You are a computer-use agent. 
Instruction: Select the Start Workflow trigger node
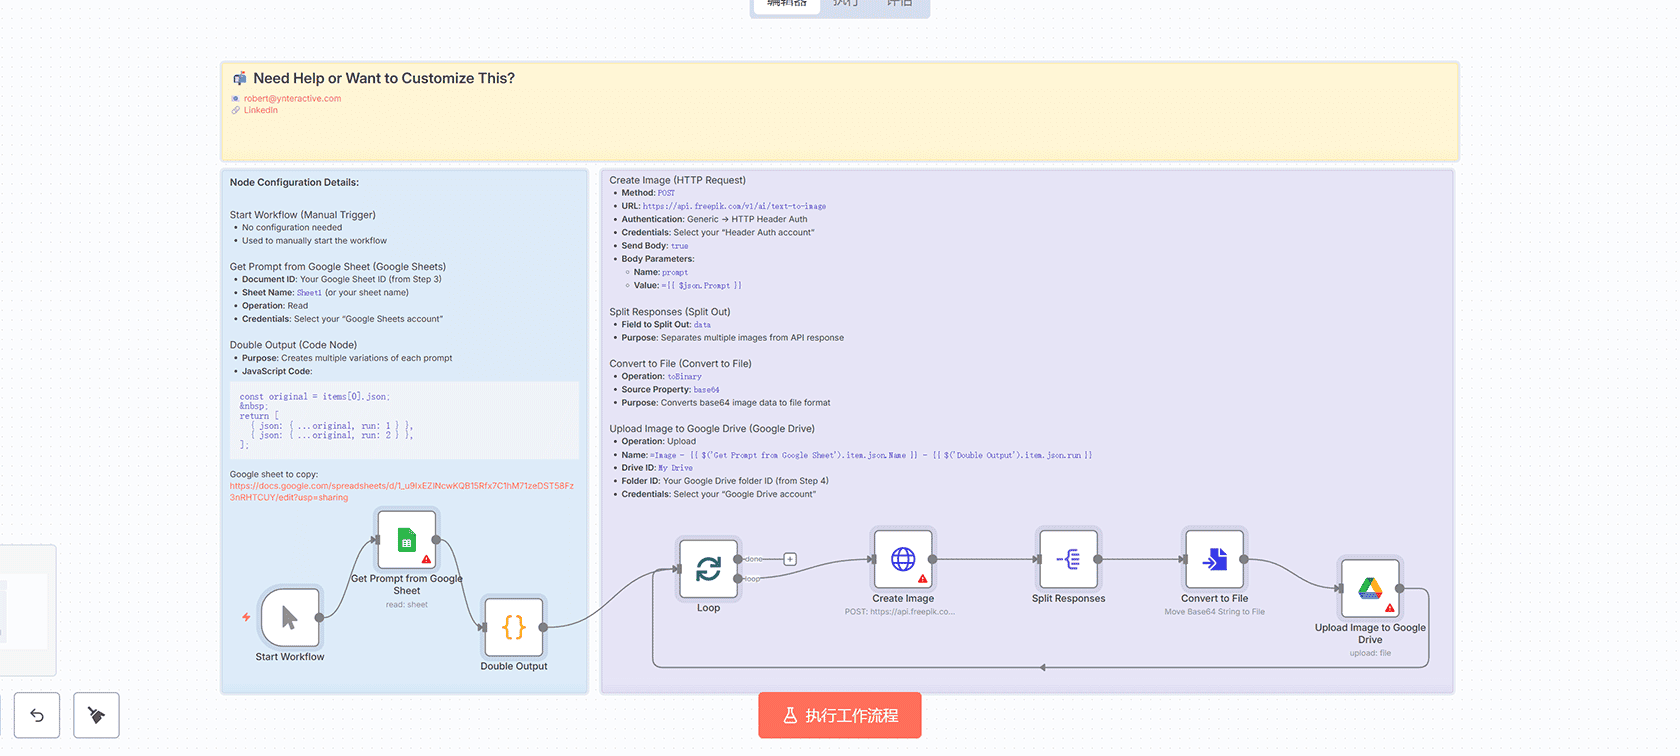(289, 617)
